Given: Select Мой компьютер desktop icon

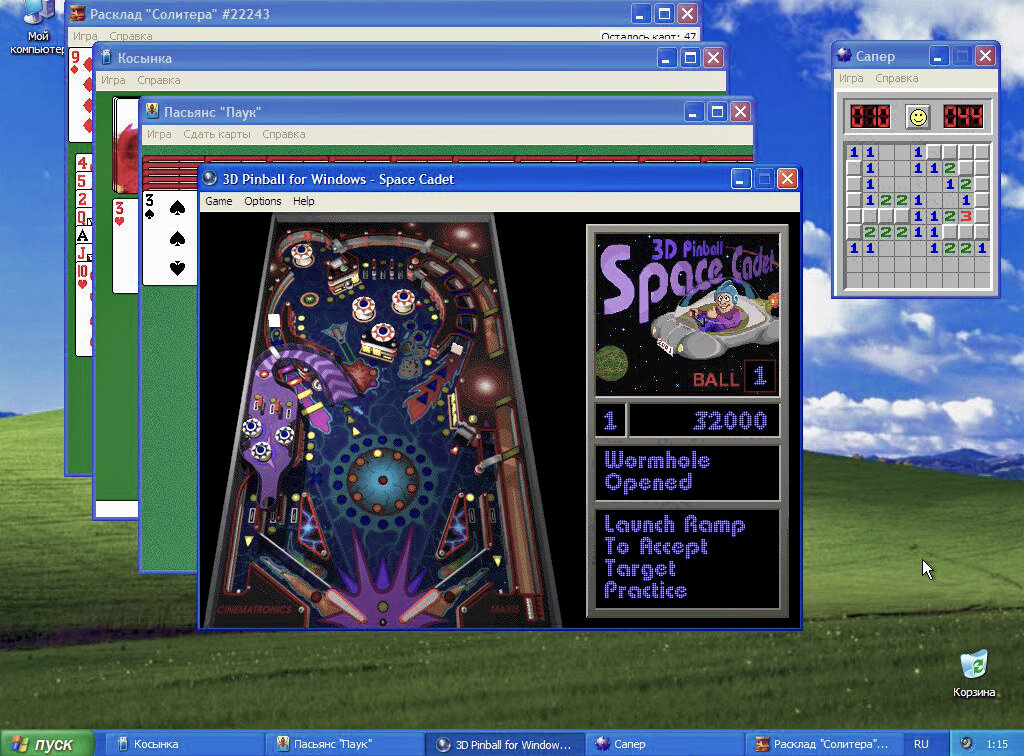Looking at the screenshot, I should 38,26.
